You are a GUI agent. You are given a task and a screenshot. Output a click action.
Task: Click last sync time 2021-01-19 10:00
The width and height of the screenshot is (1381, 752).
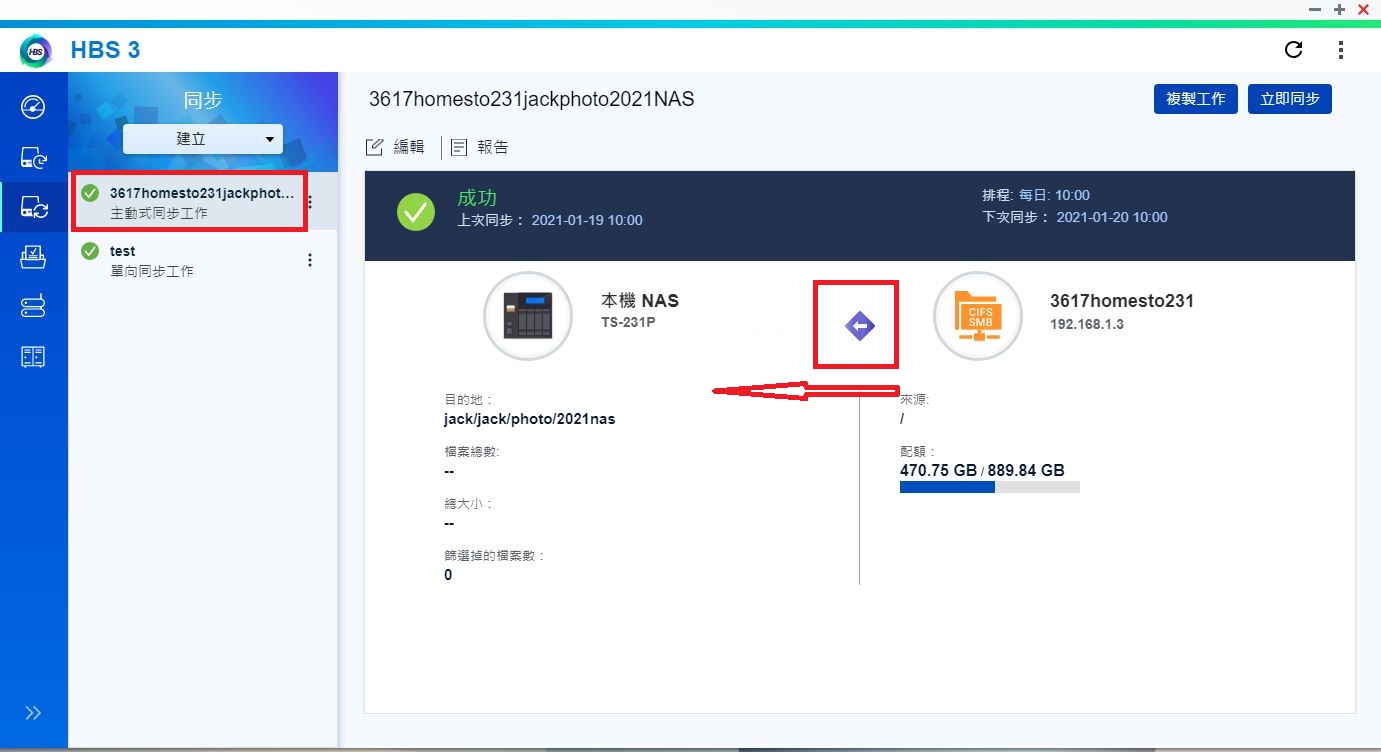pos(587,220)
